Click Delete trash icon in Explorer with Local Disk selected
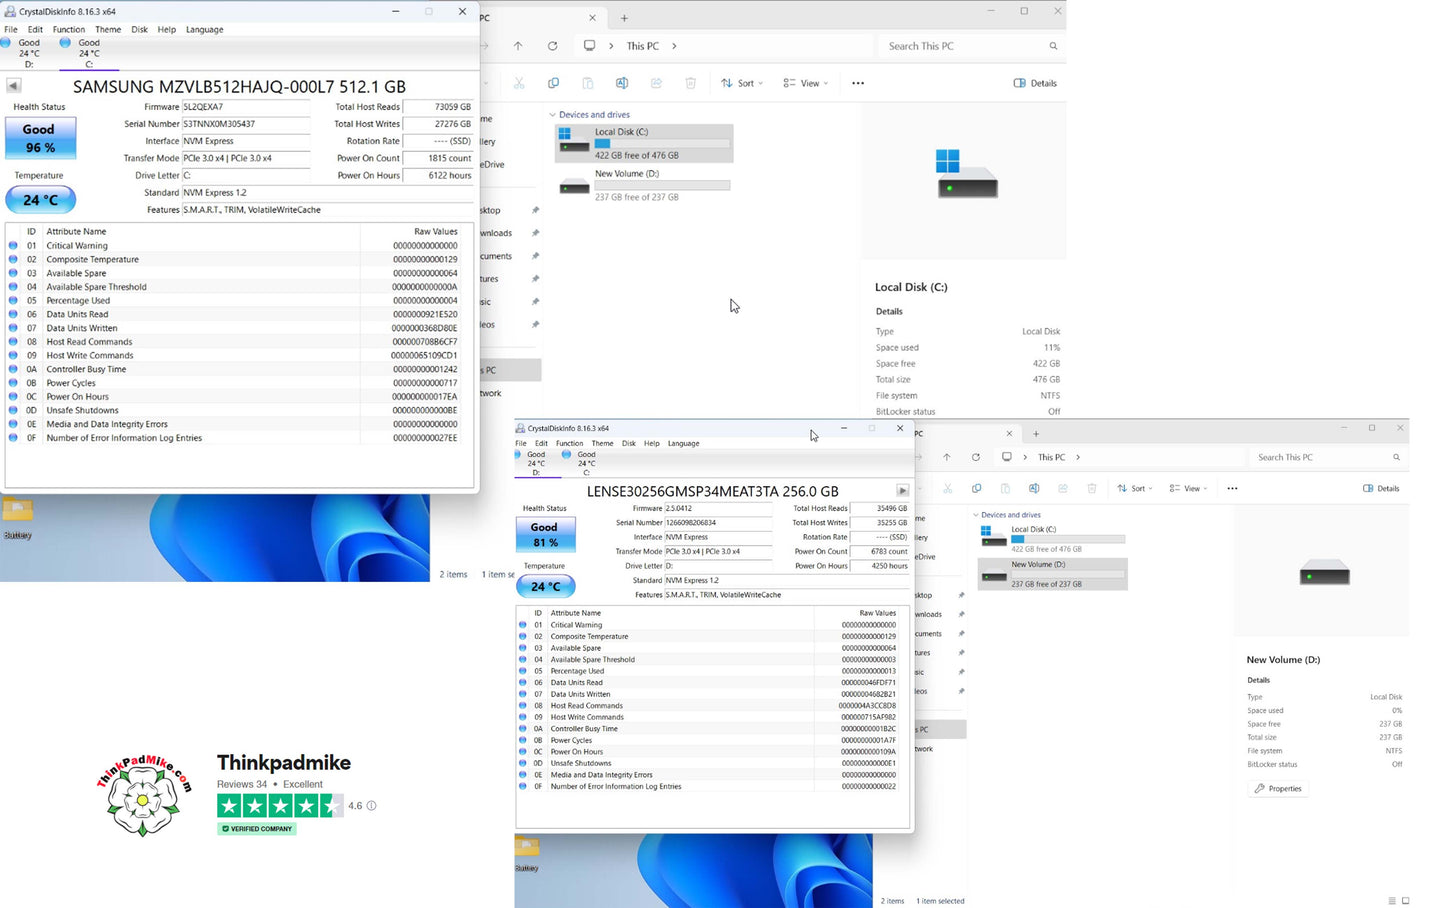The image size is (1445, 908). 690,83
